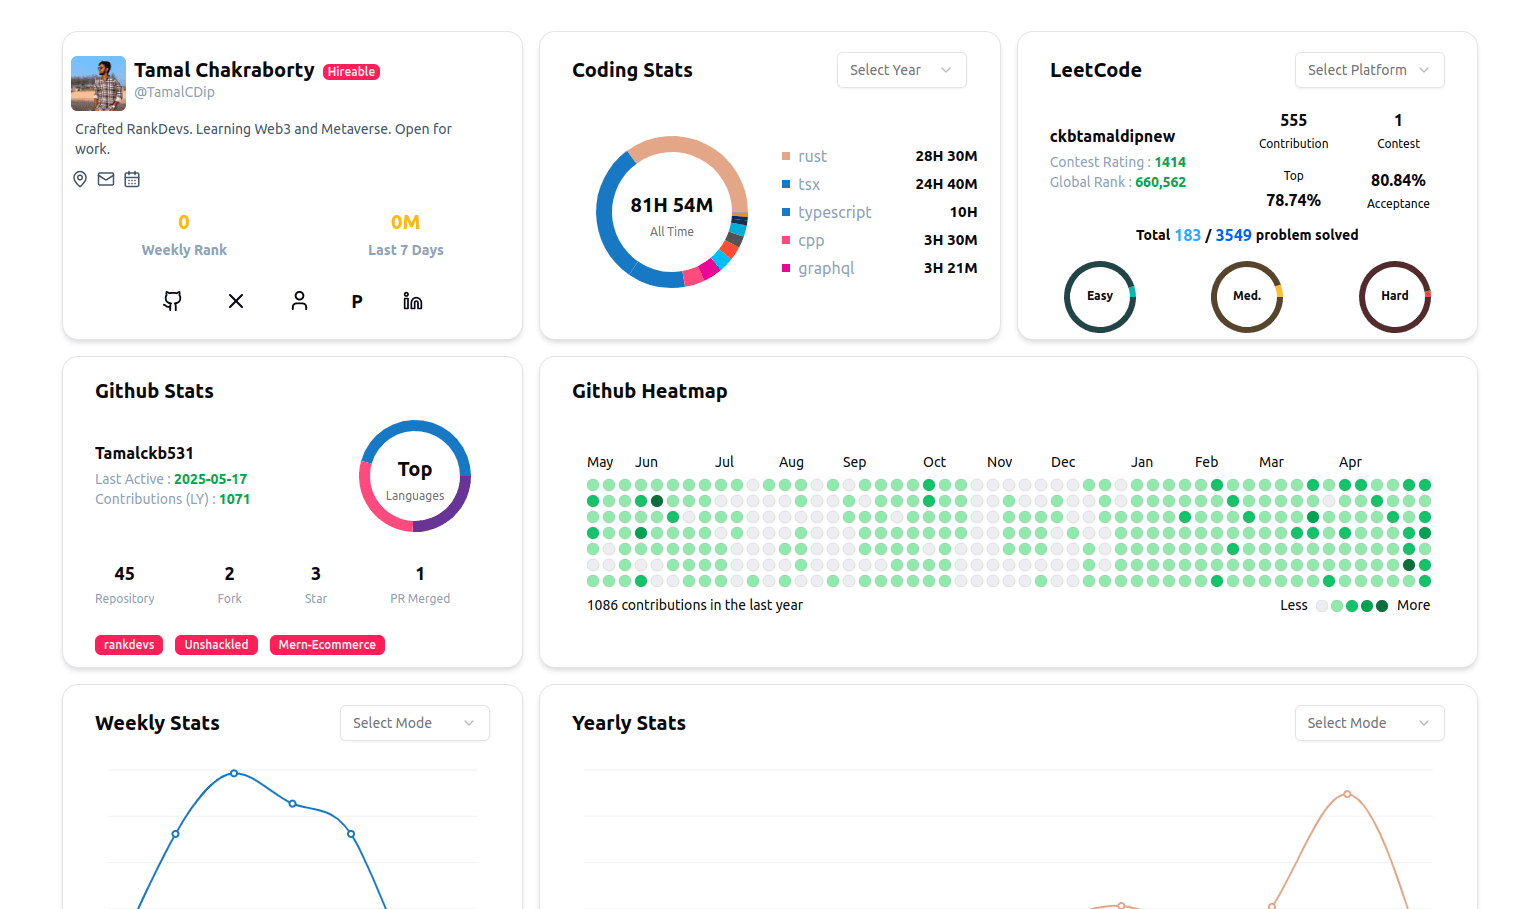
Task: Click the Contributions (LY) 1071 value
Action: pos(234,499)
